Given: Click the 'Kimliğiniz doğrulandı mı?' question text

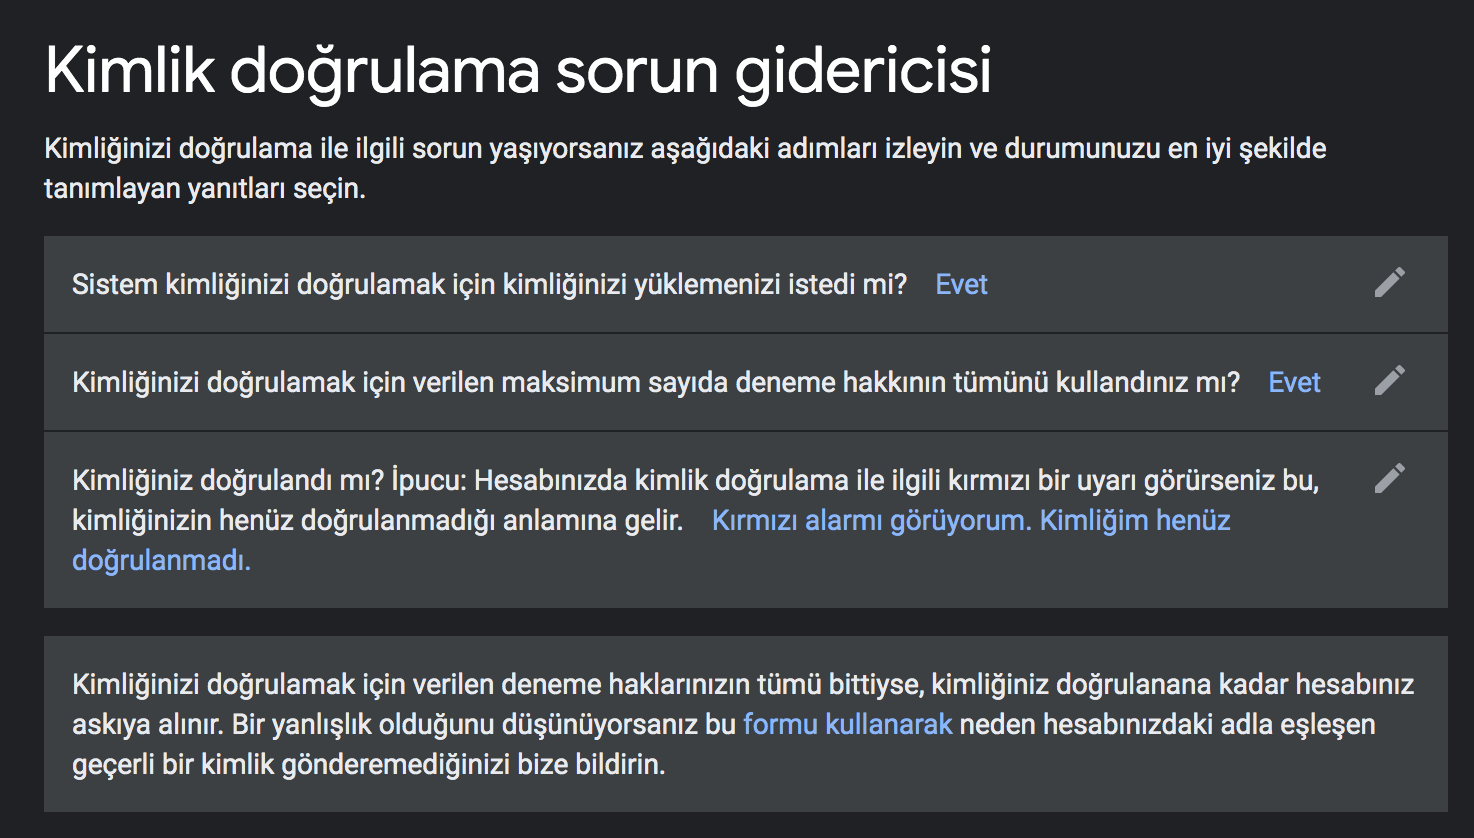Looking at the screenshot, I should coord(228,480).
